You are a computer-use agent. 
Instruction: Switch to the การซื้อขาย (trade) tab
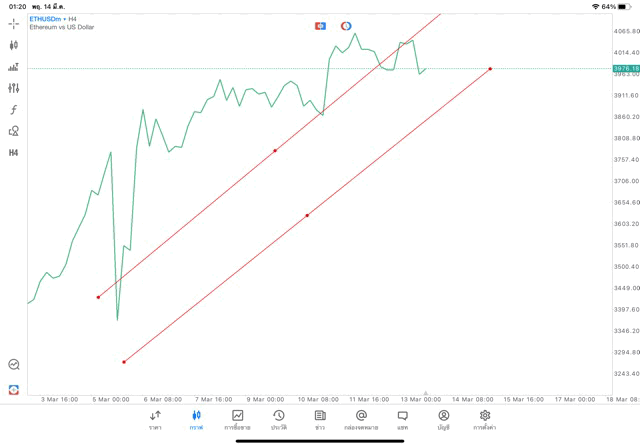point(237,418)
